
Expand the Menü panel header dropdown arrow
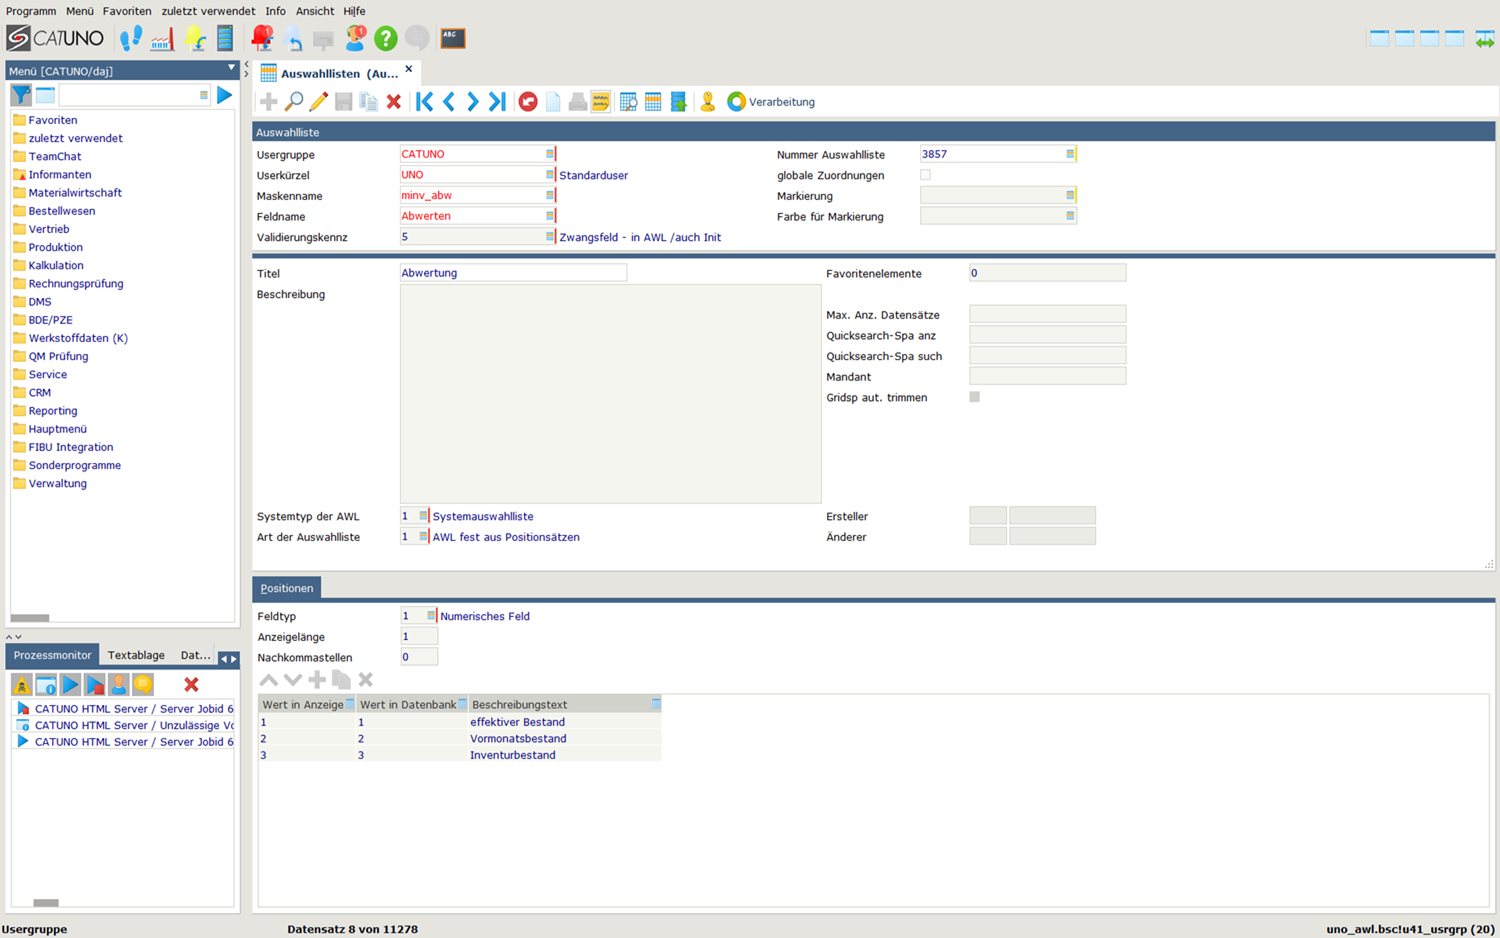(231, 69)
